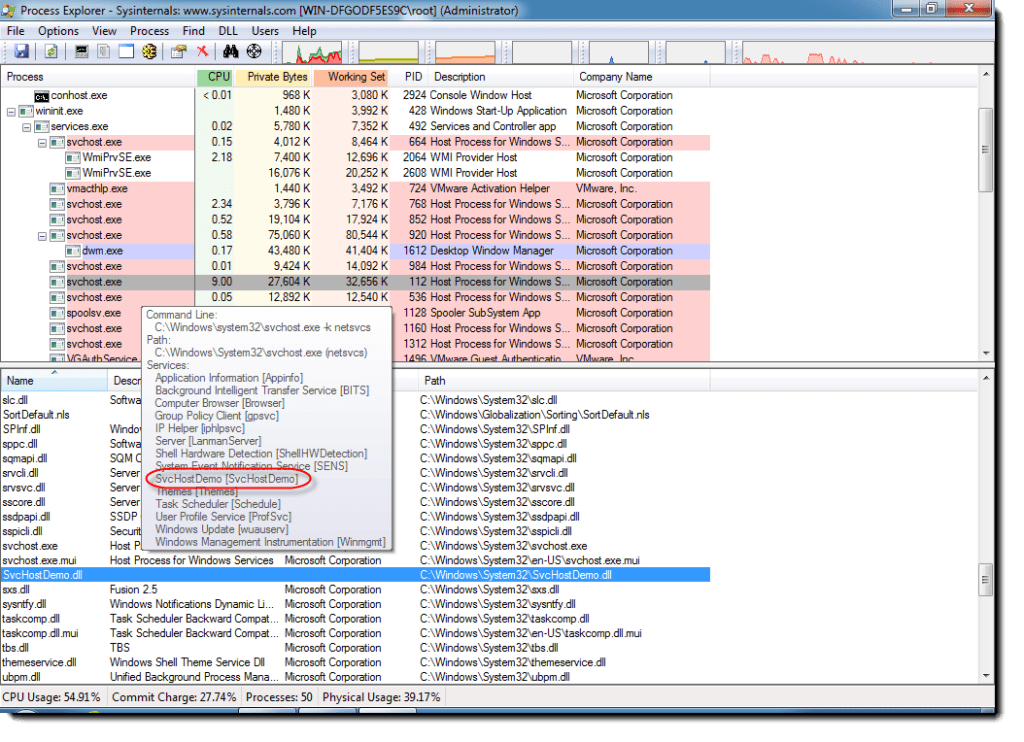Toggle the lower pane toolbar icon
Image resolution: width=1024 pixels, height=742 pixels.
point(126,51)
